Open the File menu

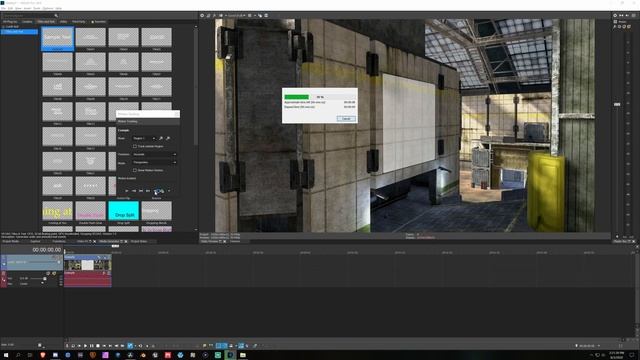pyautogui.click(x=3, y=8)
